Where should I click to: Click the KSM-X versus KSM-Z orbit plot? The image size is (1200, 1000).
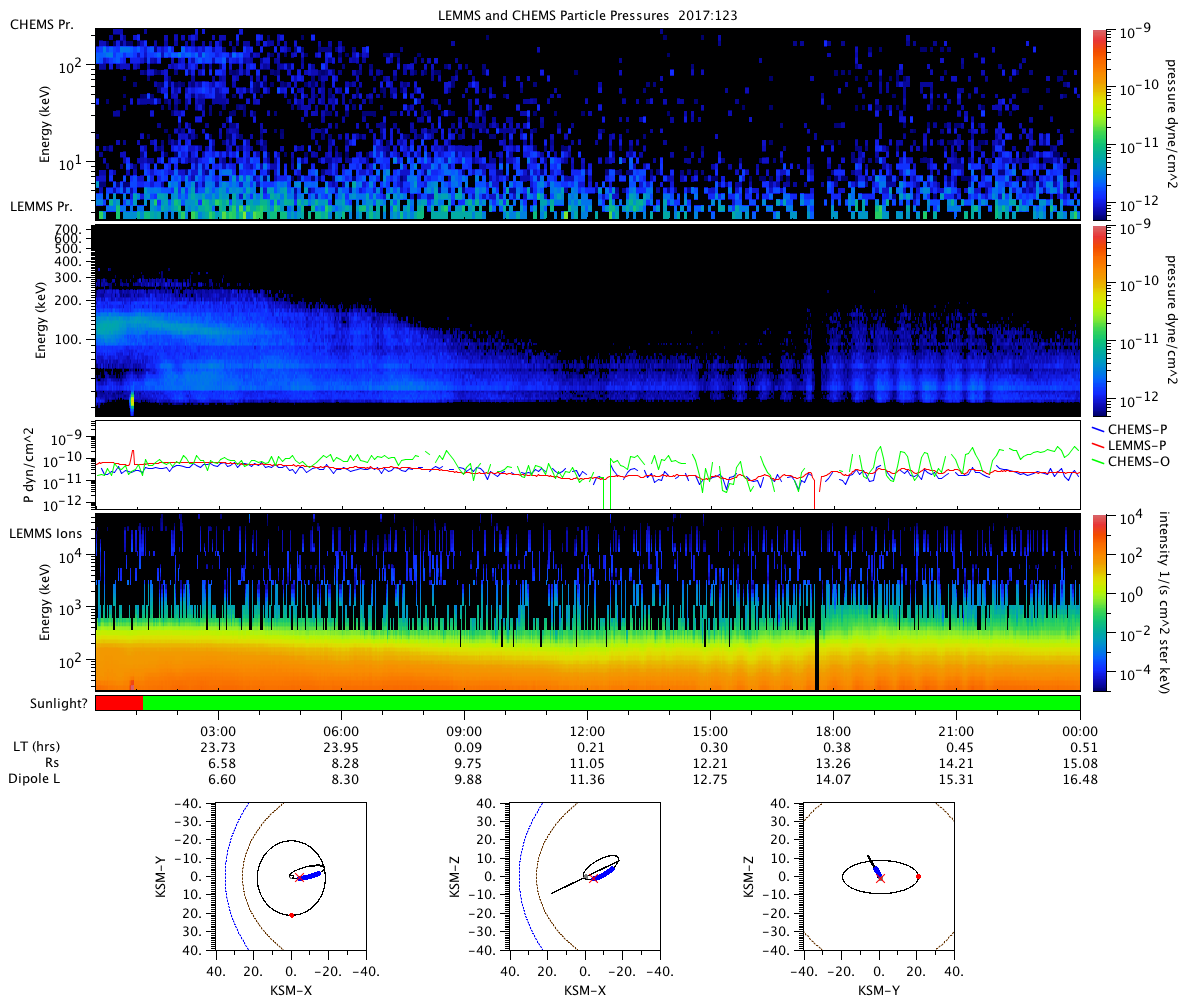(x=585, y=877)
